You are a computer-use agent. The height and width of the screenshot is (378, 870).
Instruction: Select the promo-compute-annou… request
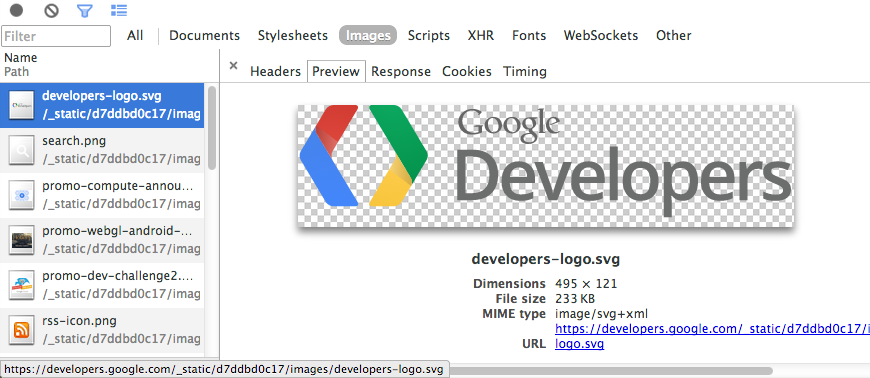(x=102, y=195)
